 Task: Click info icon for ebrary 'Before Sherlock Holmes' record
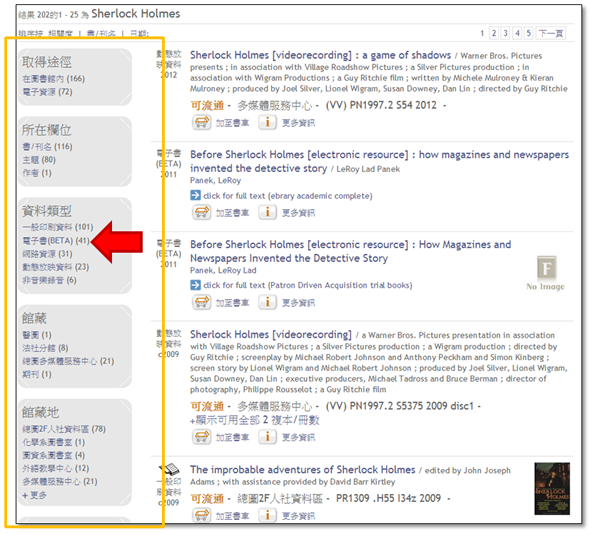[267, 212]
